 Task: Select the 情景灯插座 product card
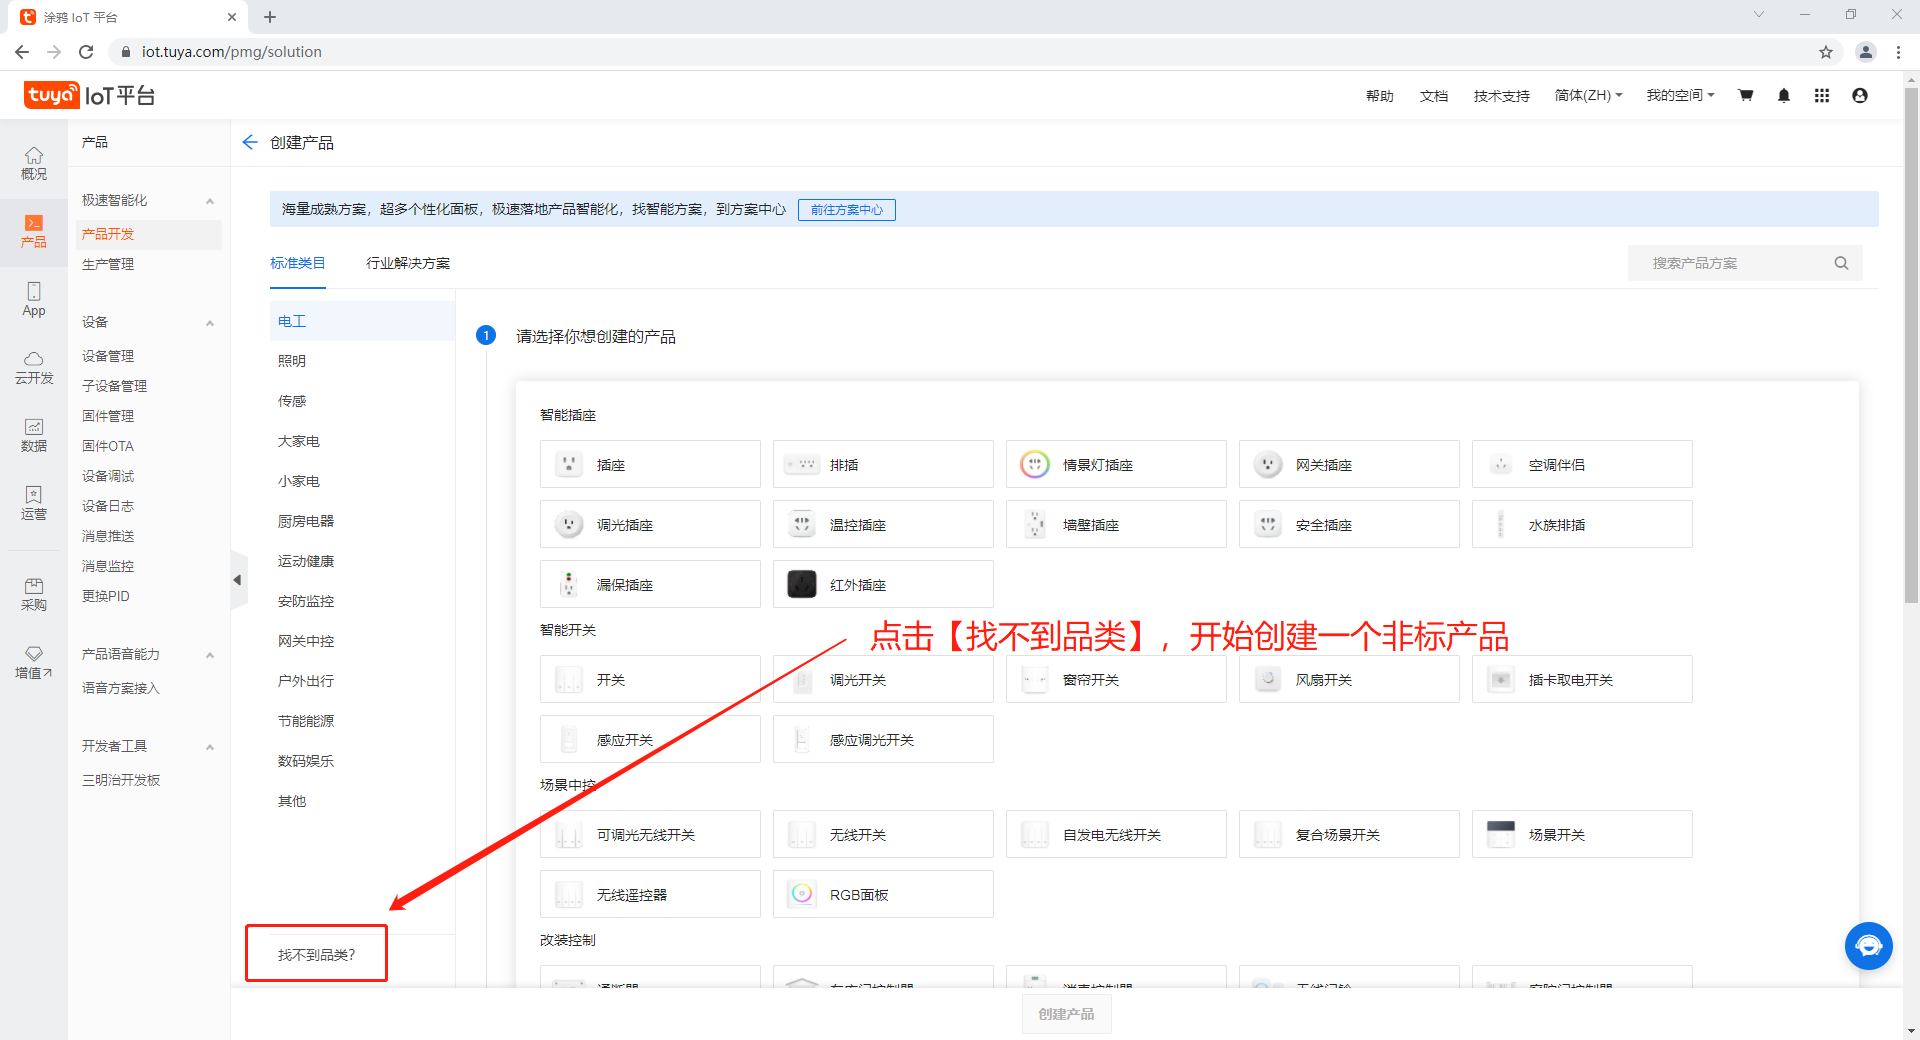[x=1116, y=465]
